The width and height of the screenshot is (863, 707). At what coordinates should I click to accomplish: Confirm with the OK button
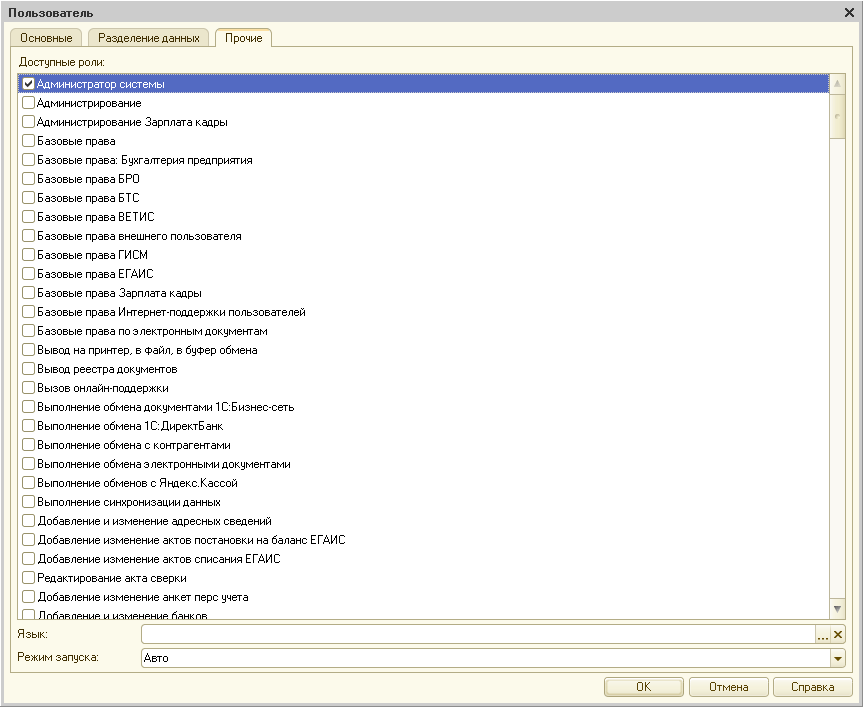[643, 687]
